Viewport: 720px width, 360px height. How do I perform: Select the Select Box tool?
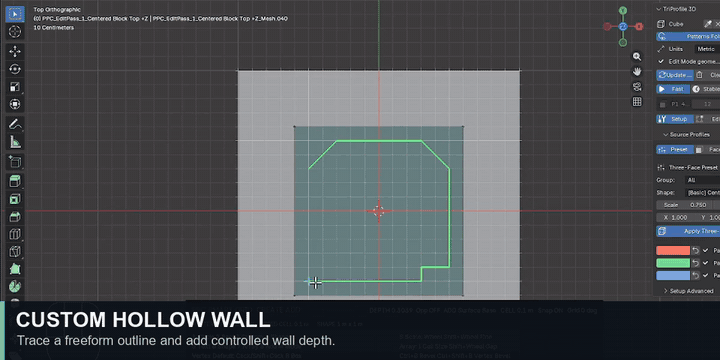[15, 14]
